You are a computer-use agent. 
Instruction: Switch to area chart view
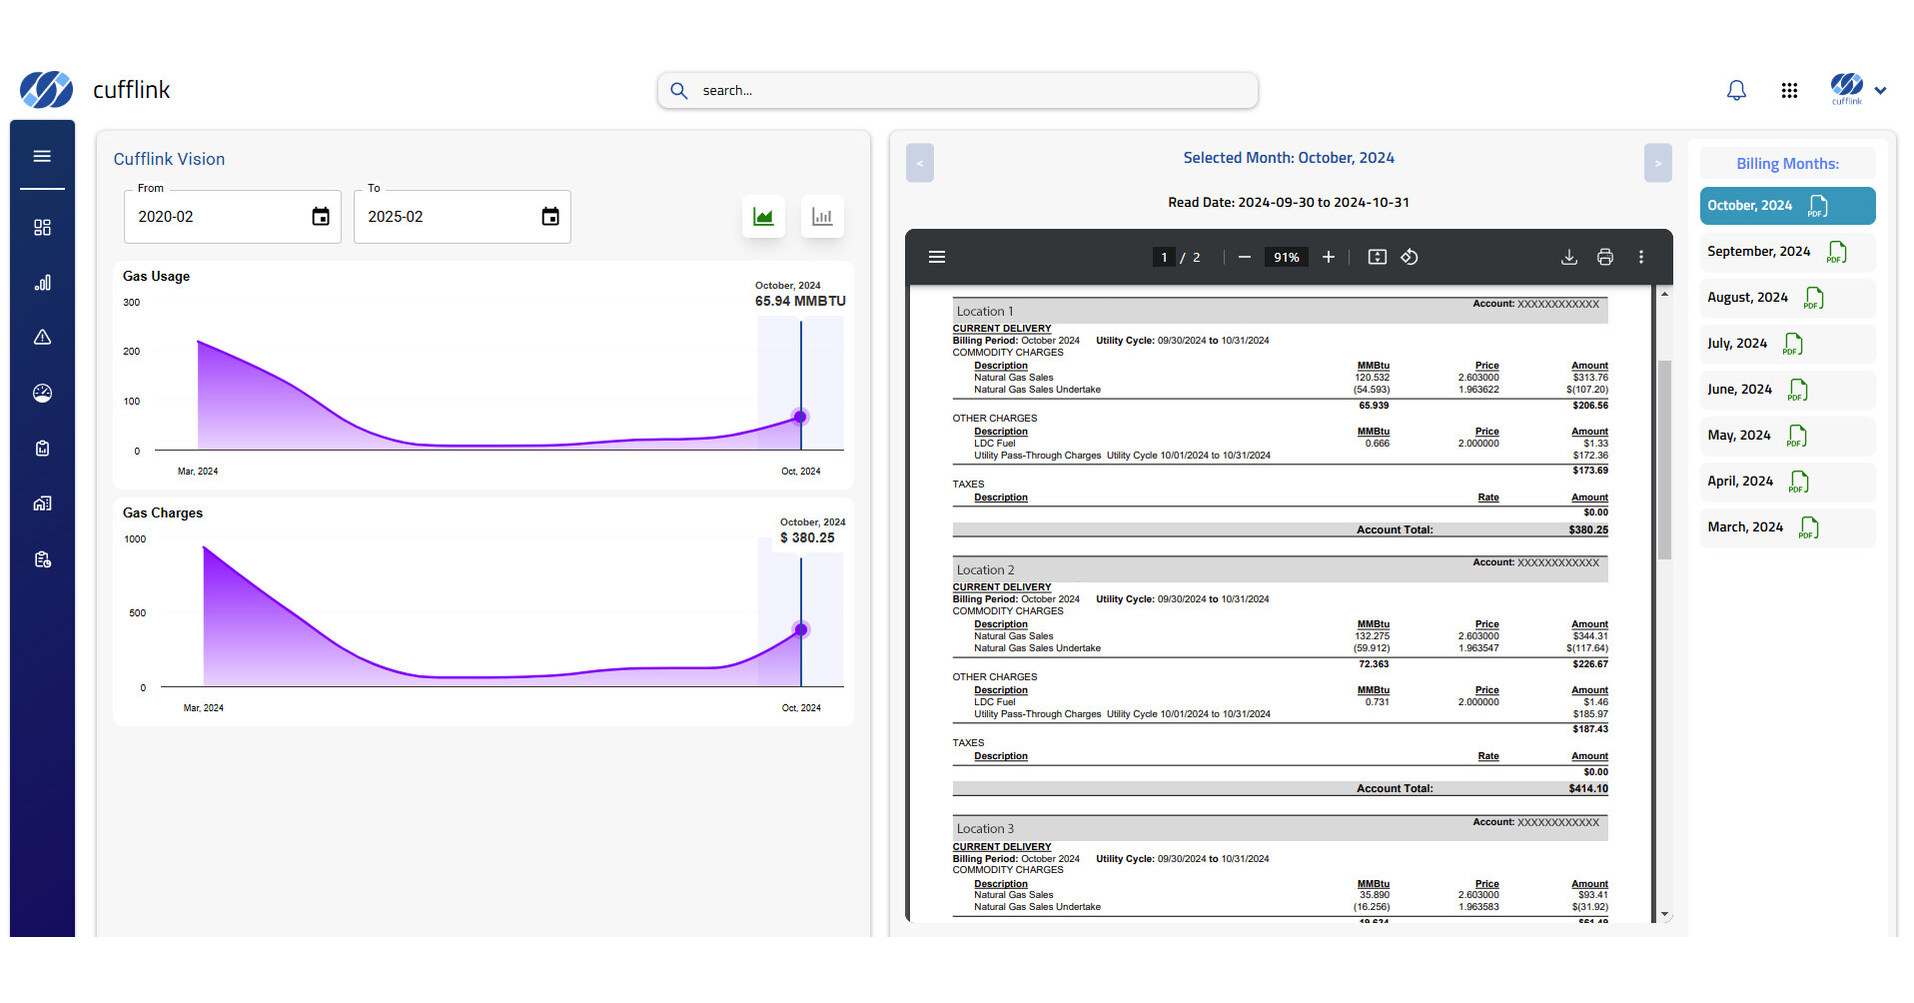pyautogui.click(x=763, y=217)
